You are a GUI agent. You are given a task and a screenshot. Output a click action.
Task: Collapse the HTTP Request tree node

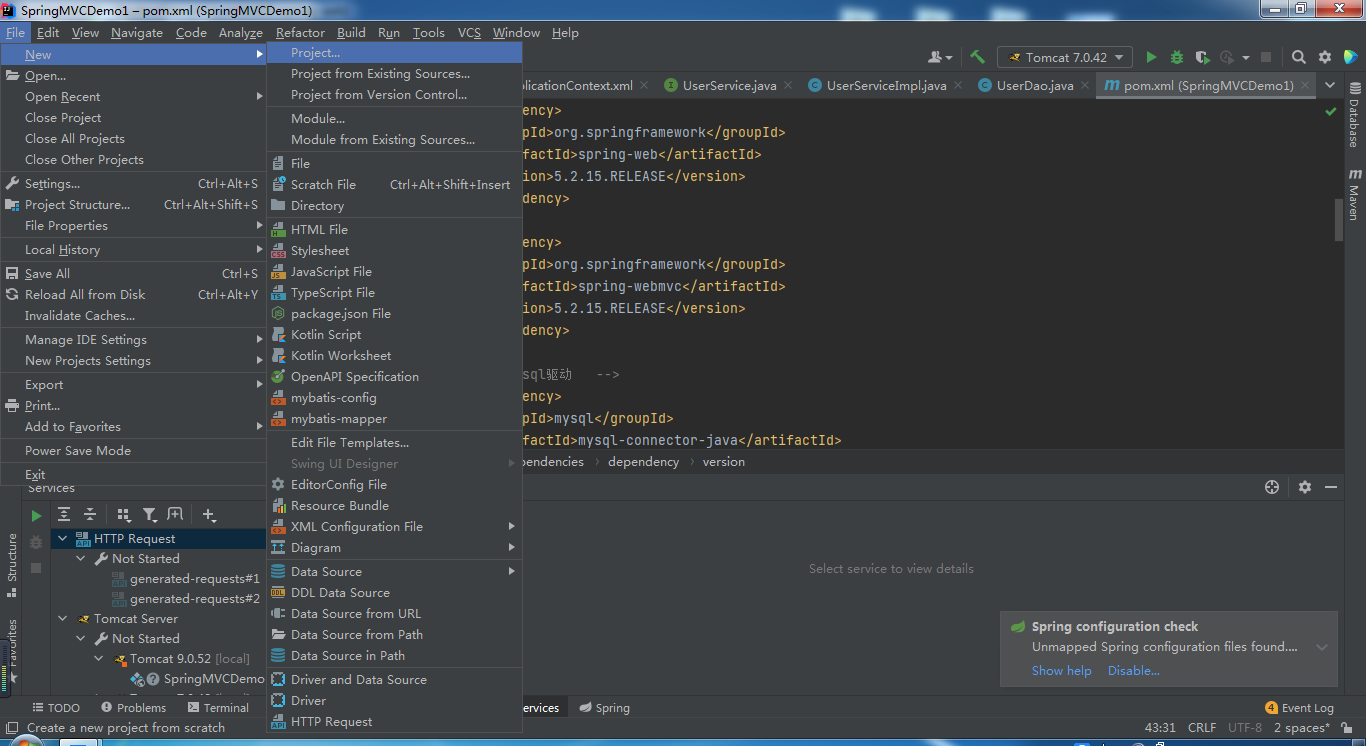[x=63, y=538]
